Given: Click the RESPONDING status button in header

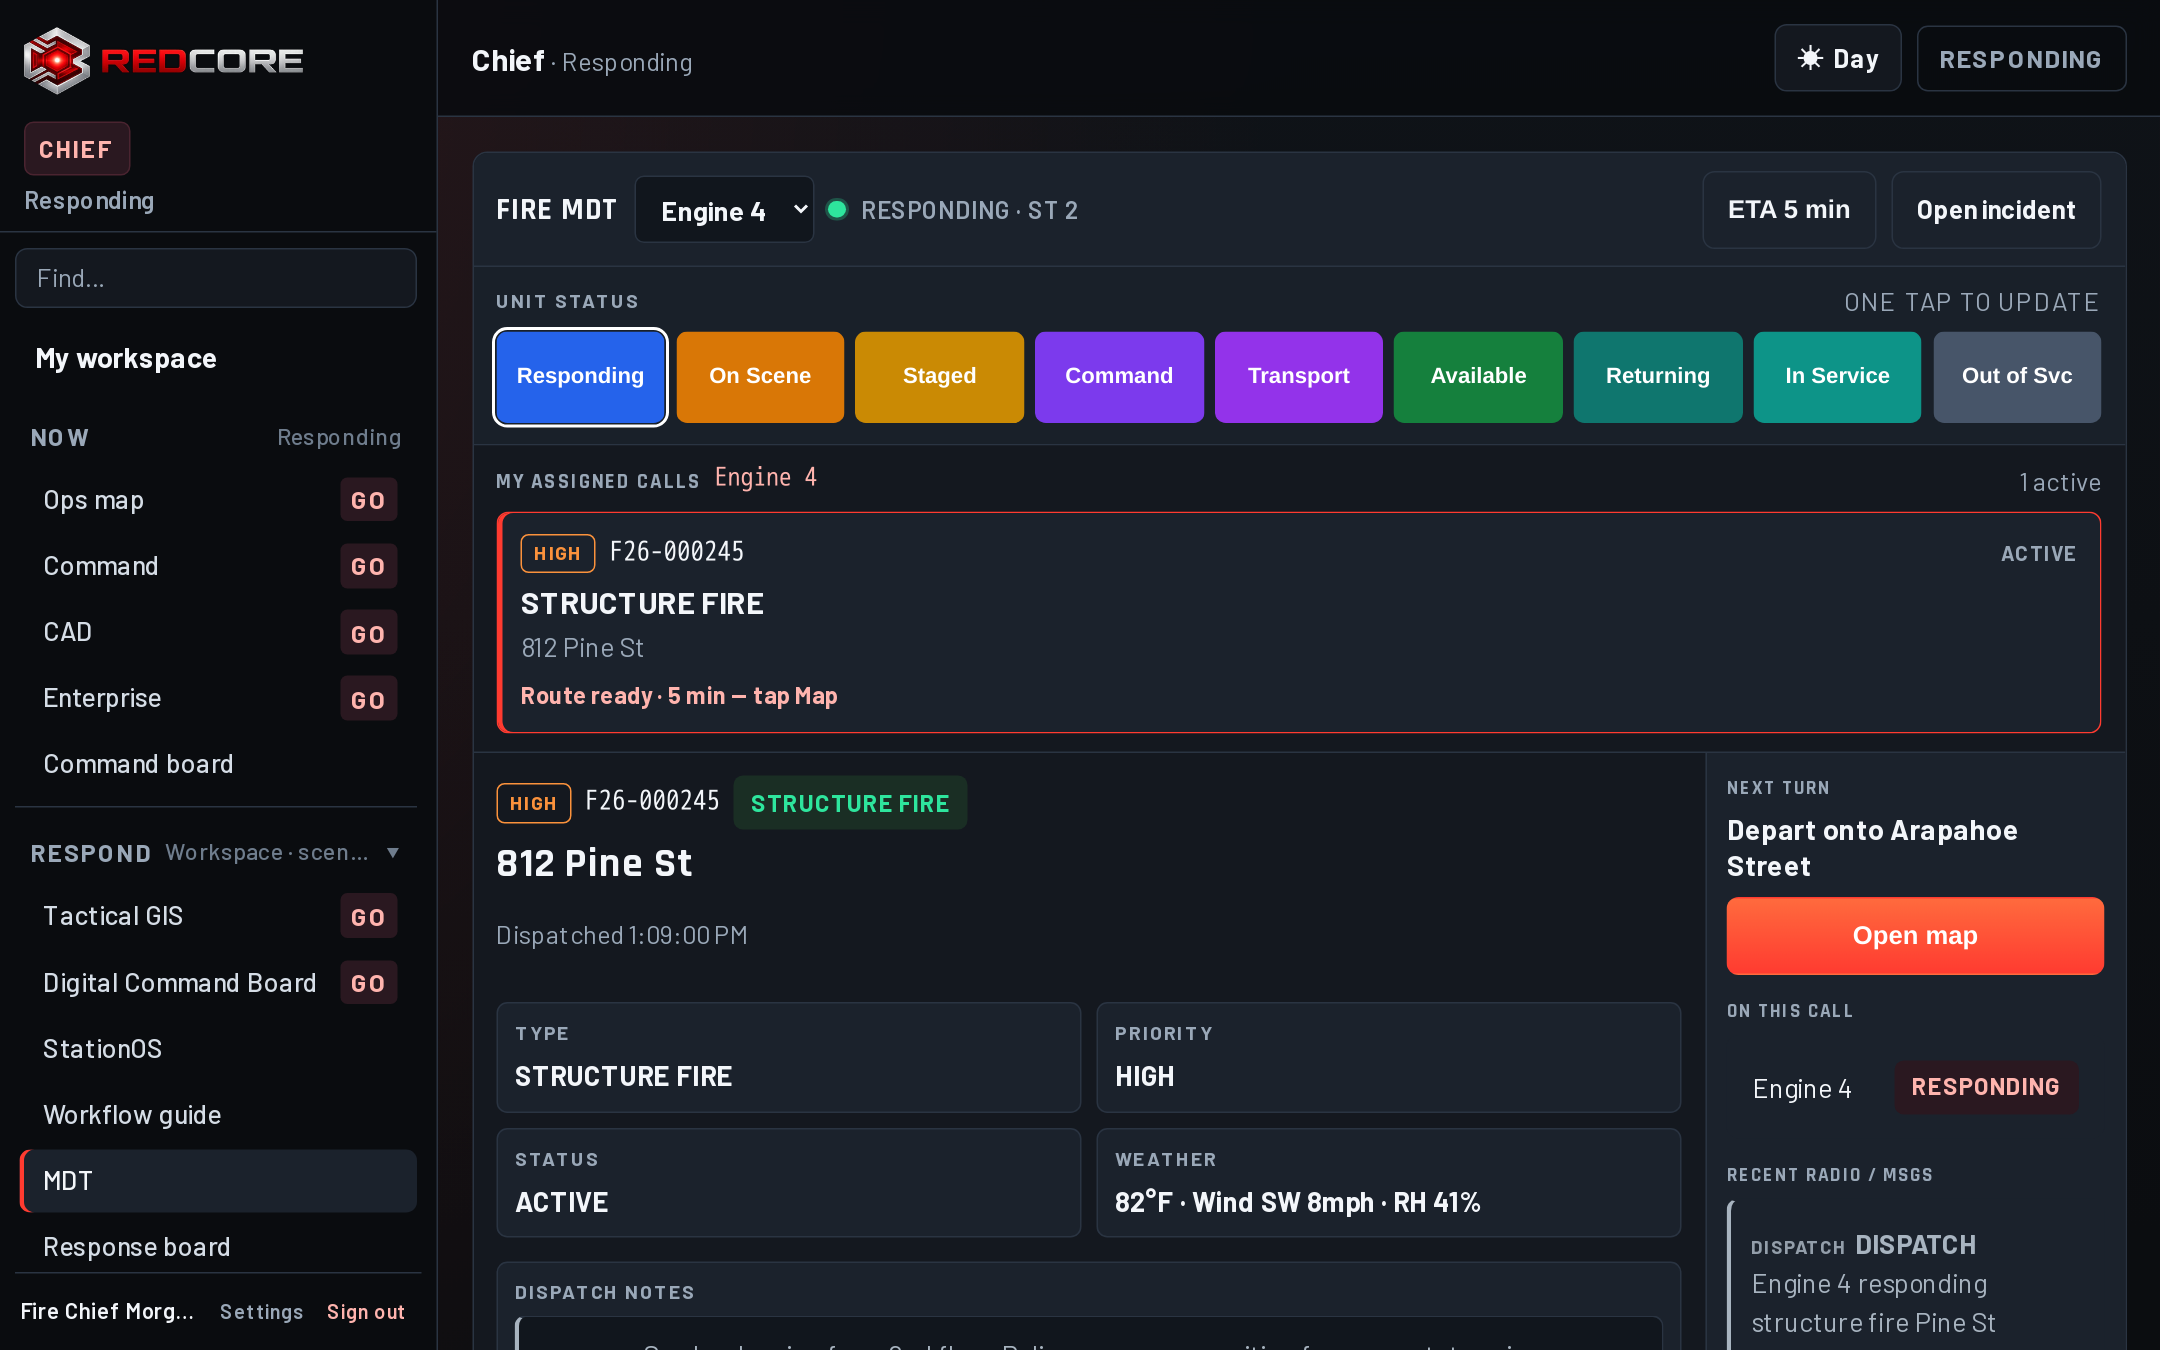Looking at the screenshot, I should [2020, 59].
